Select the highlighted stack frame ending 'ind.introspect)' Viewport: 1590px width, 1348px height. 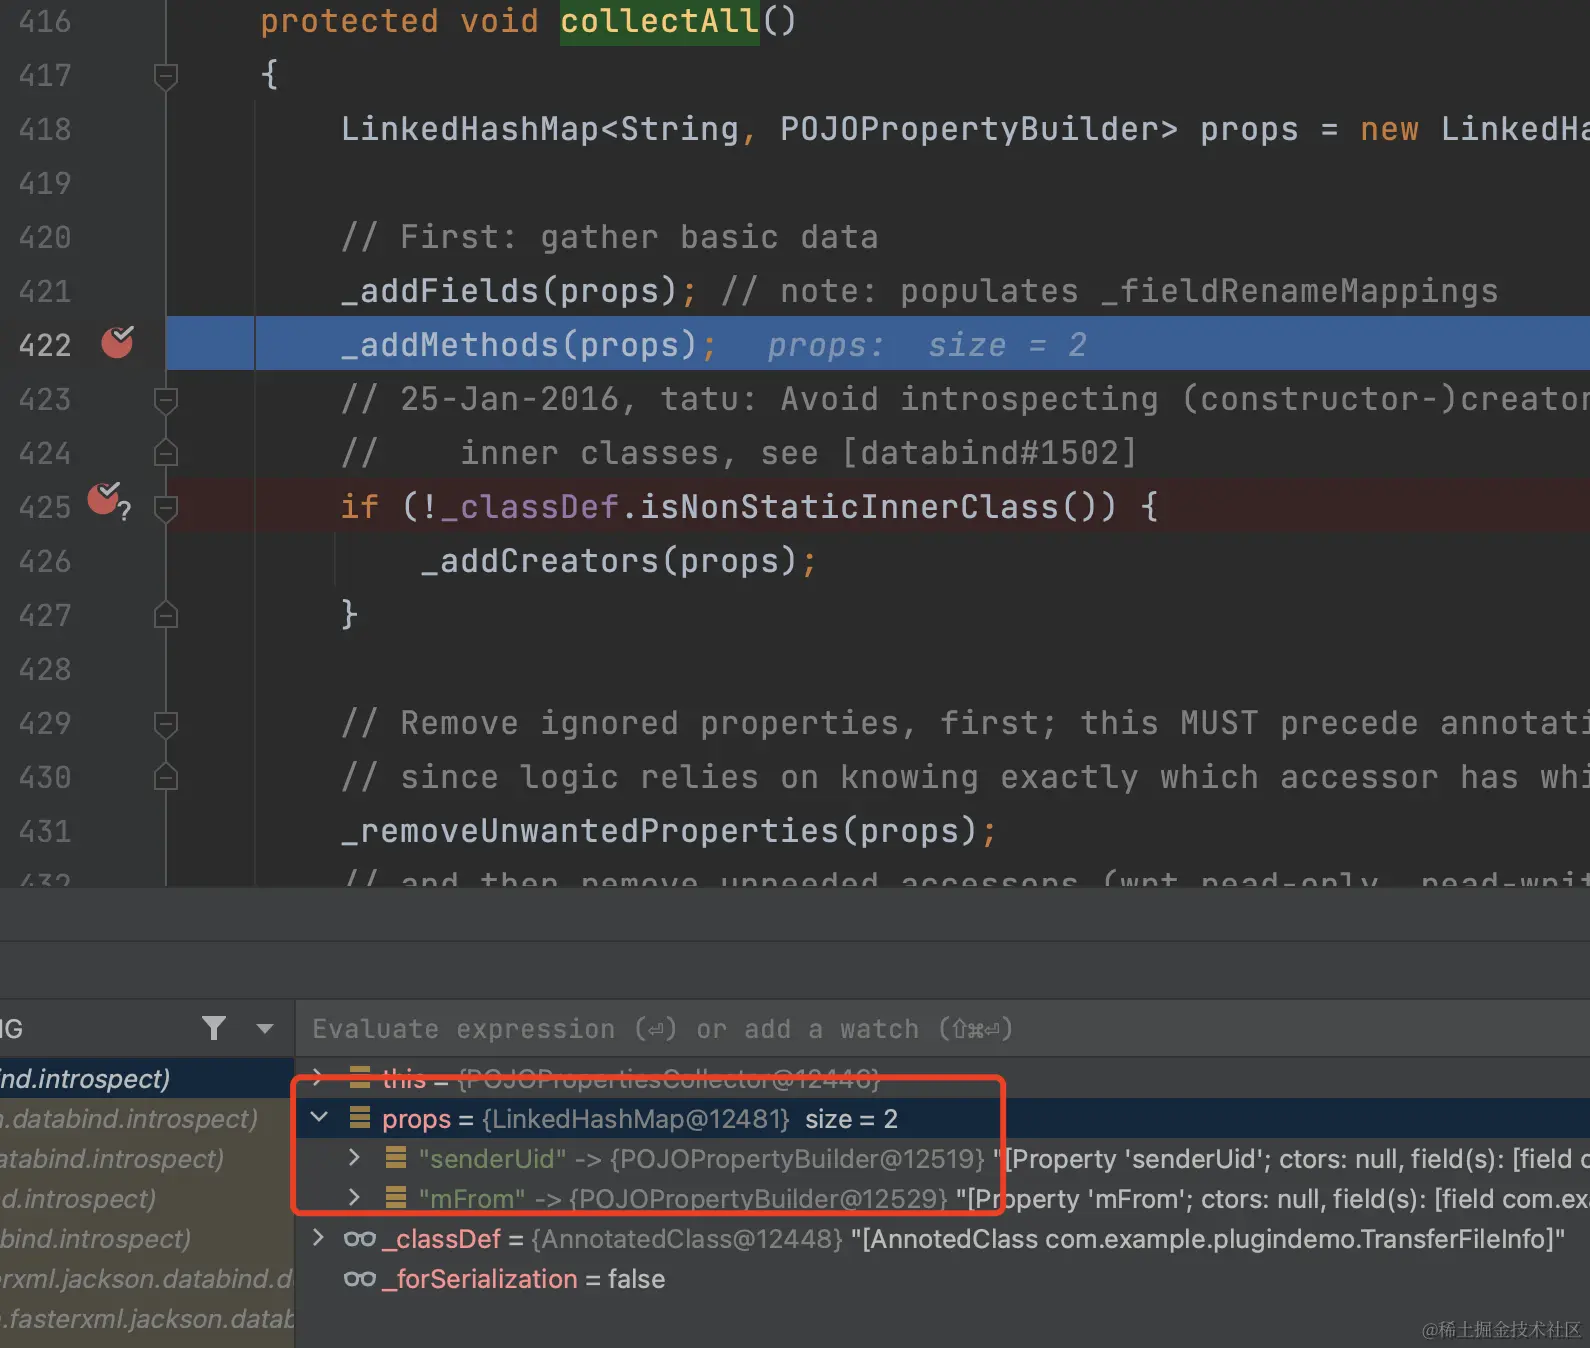tap(147, 1078)
